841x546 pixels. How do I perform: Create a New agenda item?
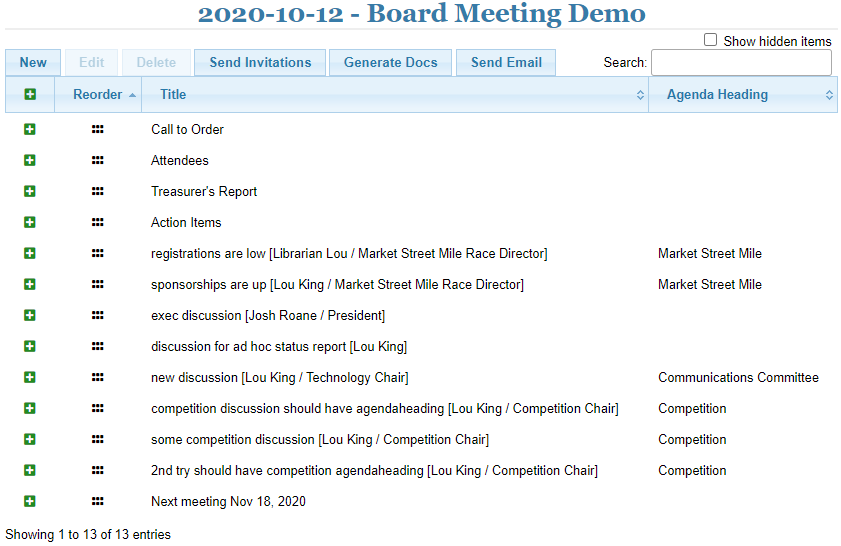point(33,63)
